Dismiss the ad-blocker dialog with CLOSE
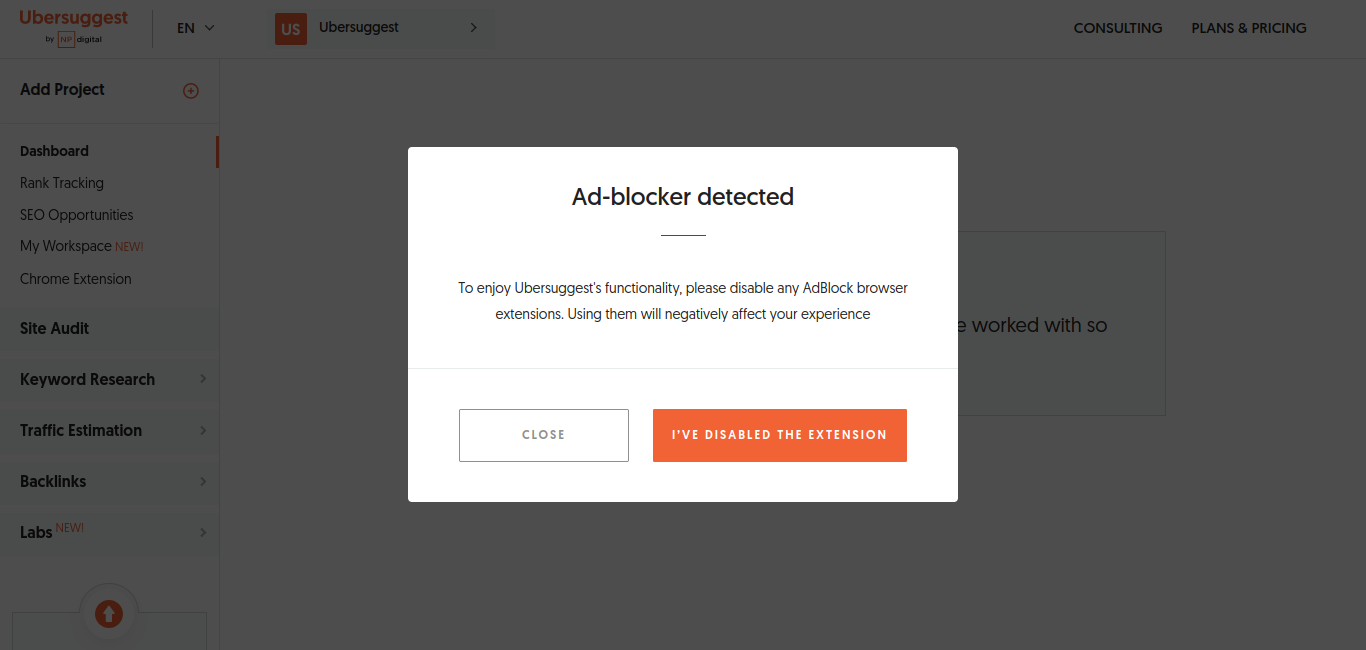Image resolution: width=1366 pixels, height=650 pixels. click(x=543, y=435)
